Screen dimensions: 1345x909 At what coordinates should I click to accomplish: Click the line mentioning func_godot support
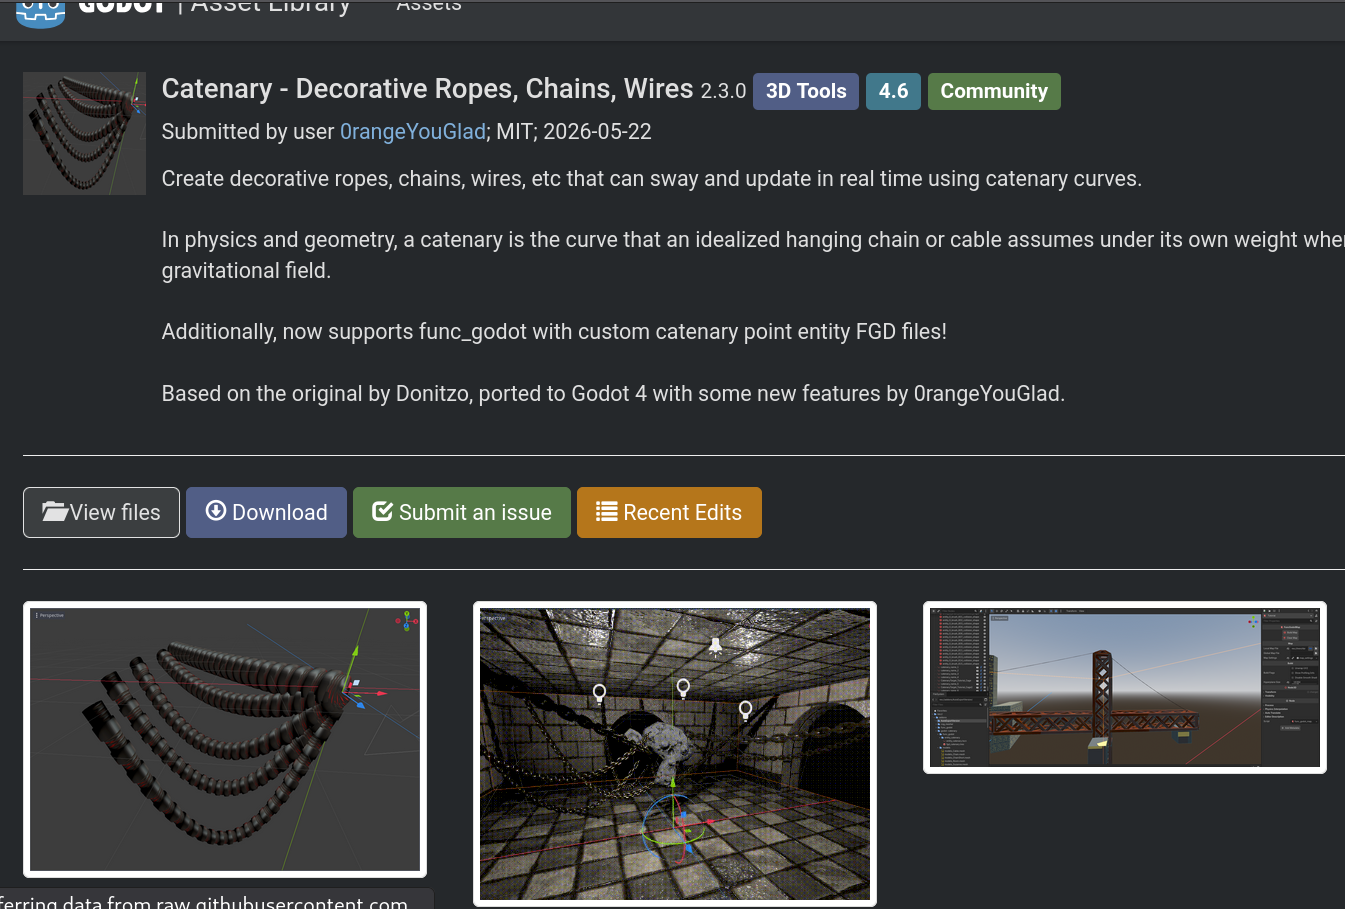(x=554, y=332)
